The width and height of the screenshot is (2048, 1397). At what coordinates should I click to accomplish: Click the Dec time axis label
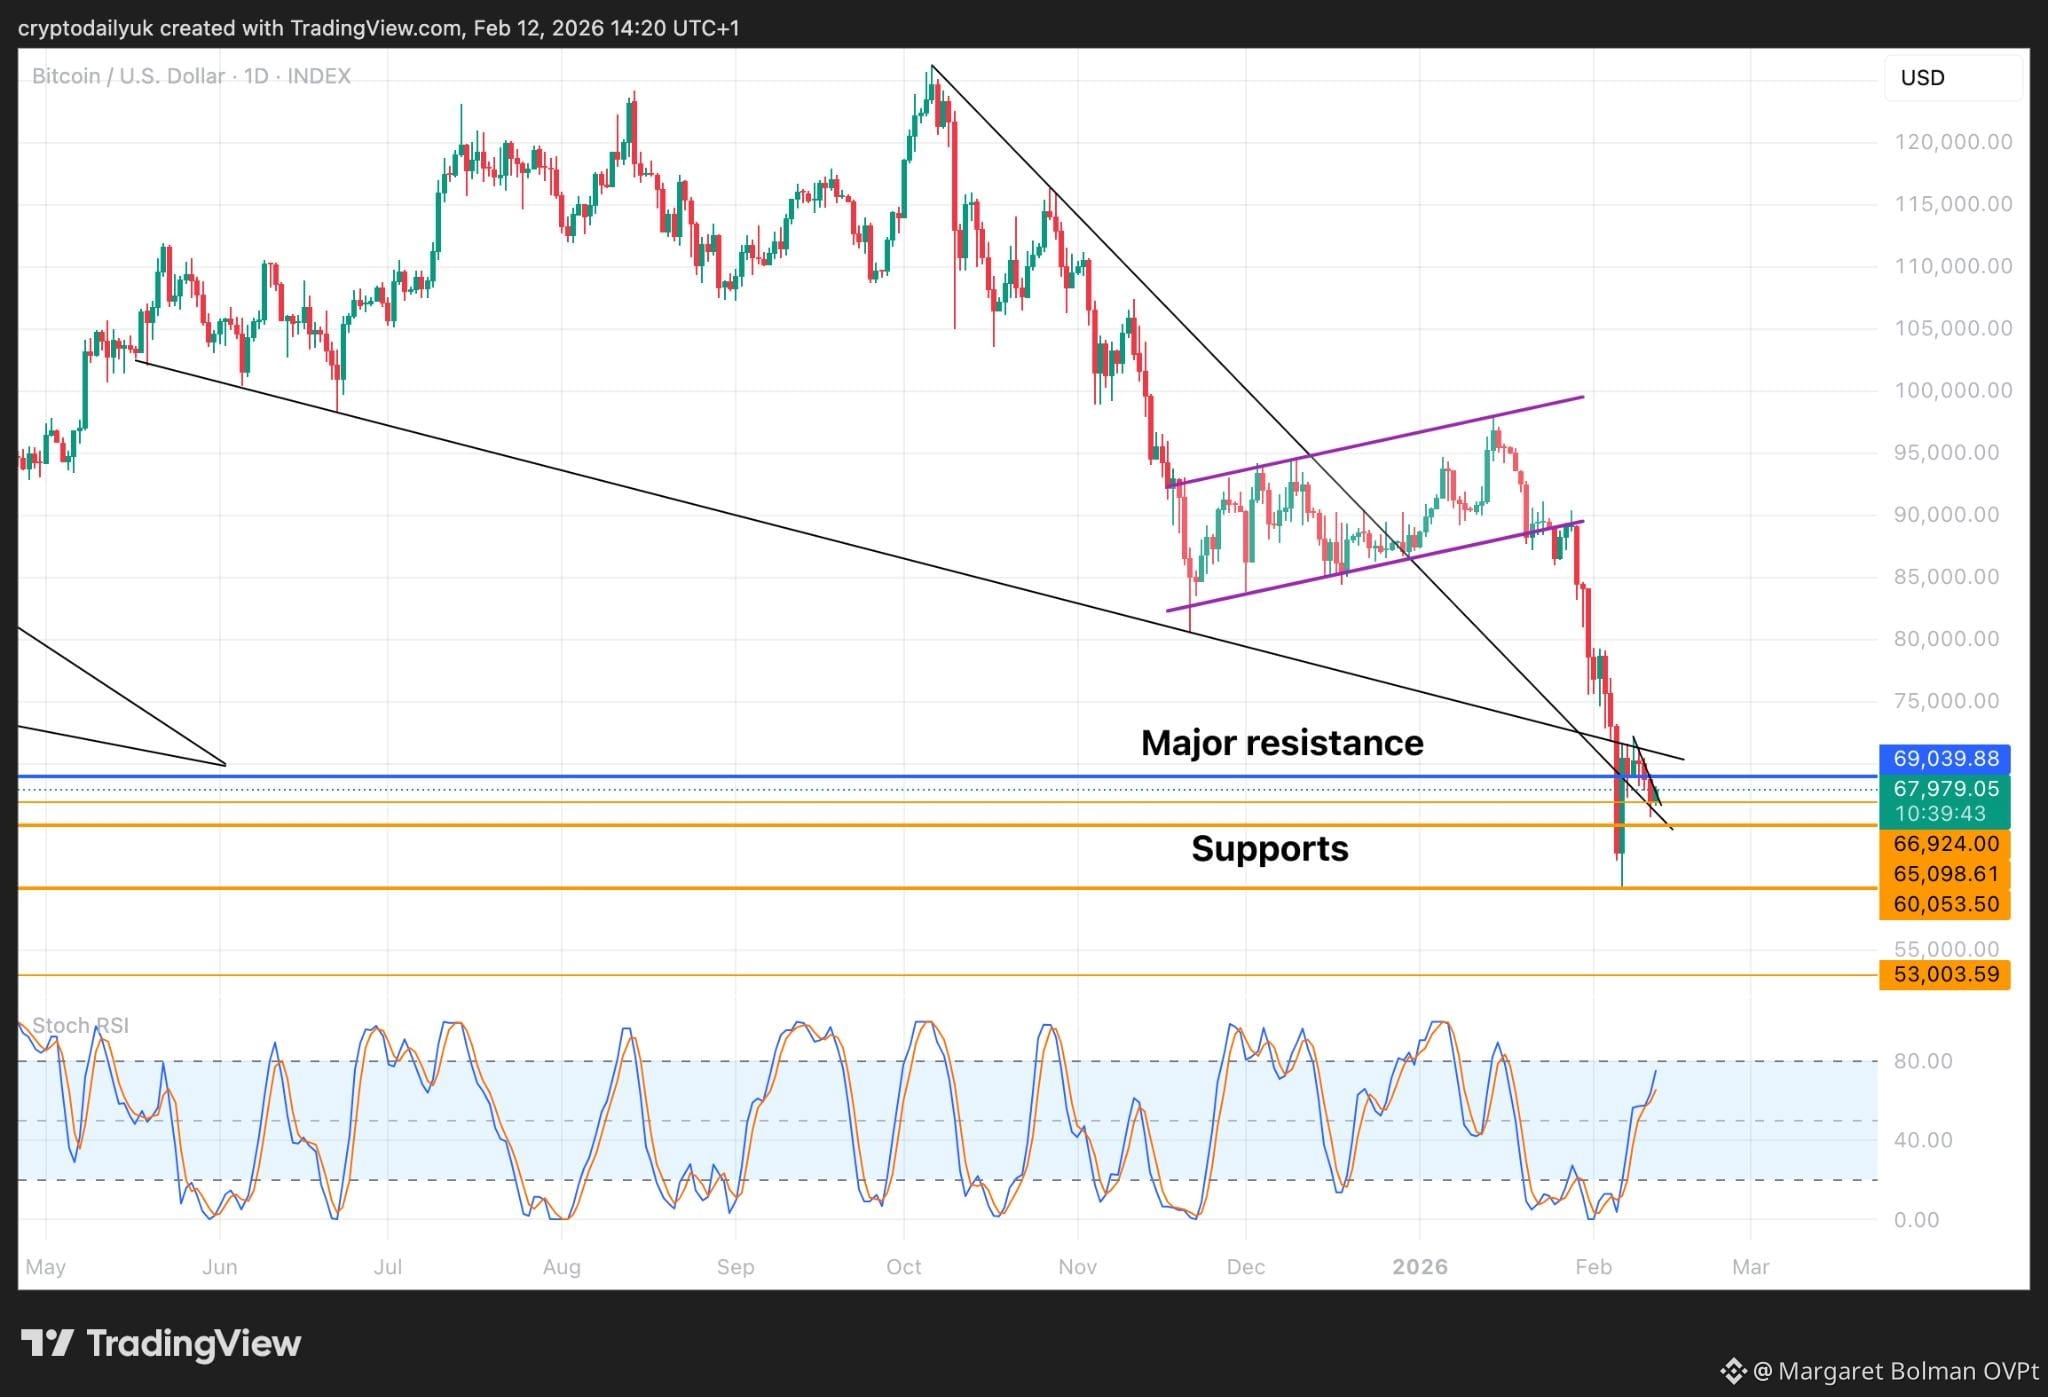click(x=1246, y=1267)
